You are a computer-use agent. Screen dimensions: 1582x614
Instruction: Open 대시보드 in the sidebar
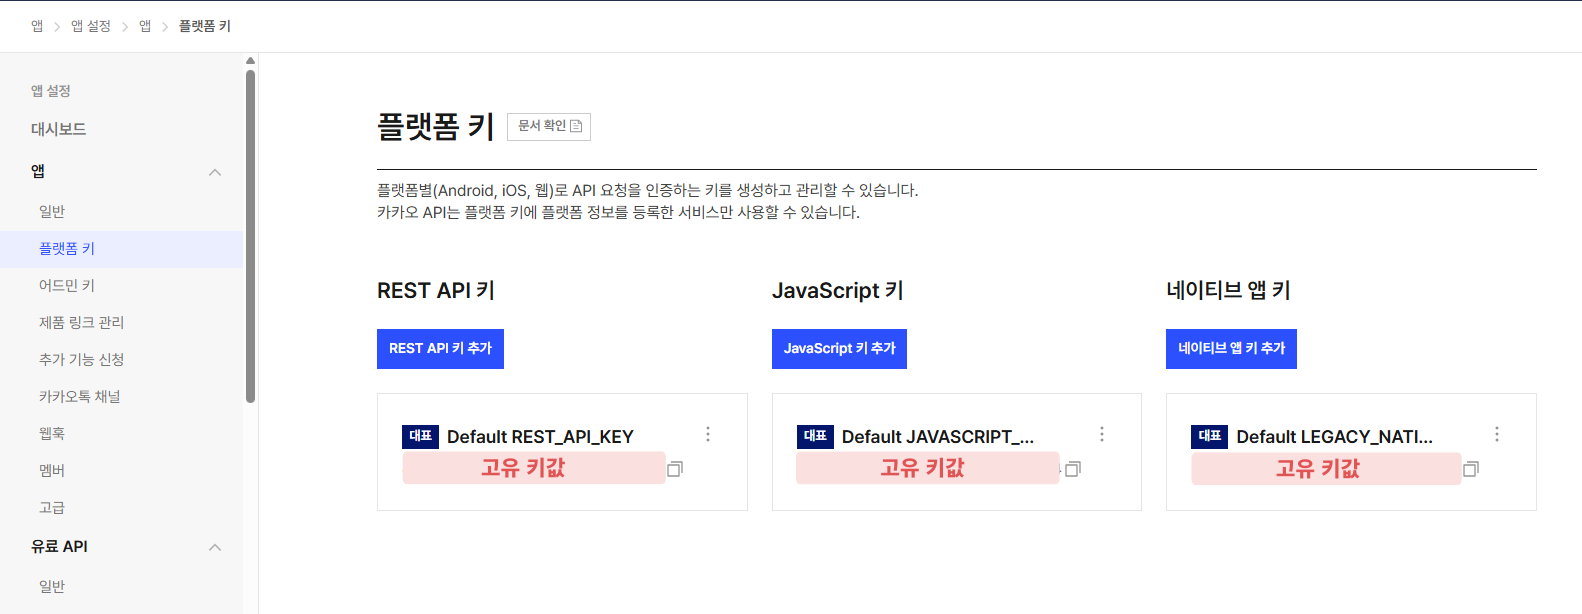point(59,129)
